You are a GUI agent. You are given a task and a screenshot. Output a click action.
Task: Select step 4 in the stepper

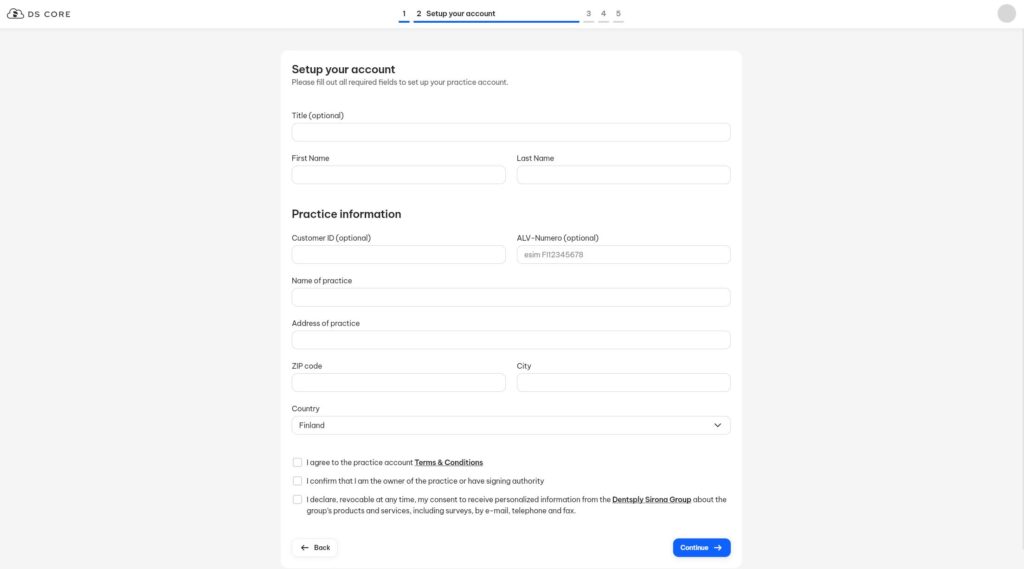[x=603, y=14]
